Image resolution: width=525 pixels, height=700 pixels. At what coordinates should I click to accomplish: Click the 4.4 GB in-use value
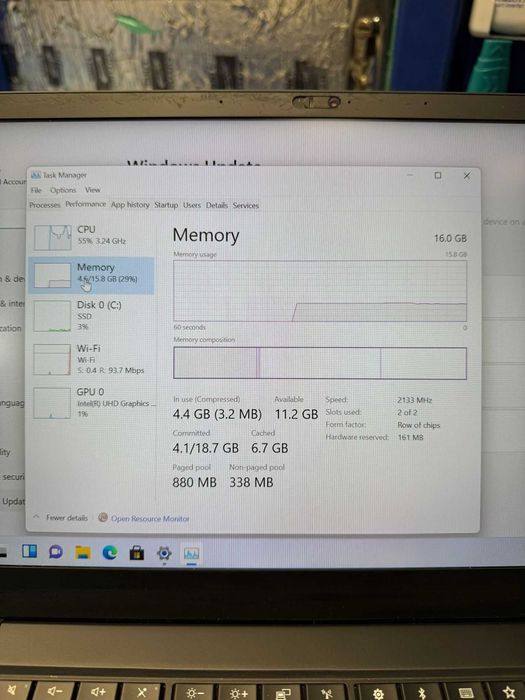[x=217, y=414]
